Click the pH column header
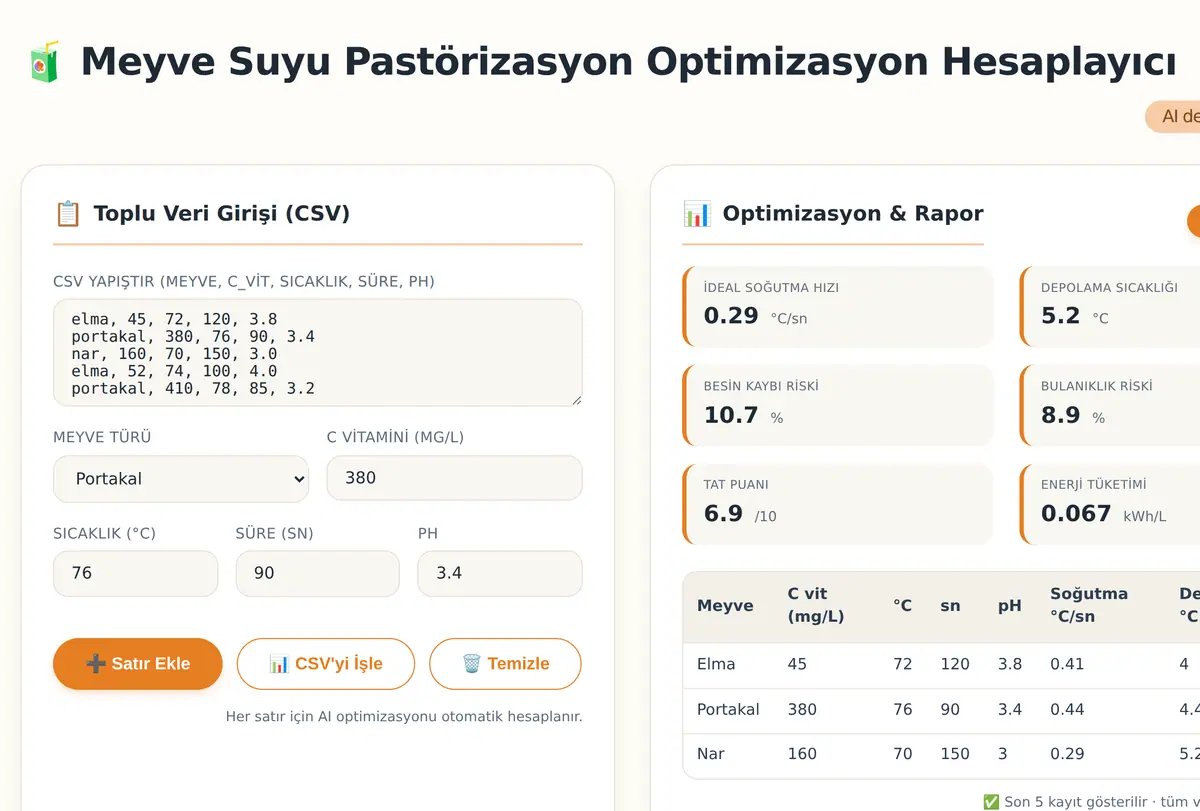Viewport: 1200px width, 811px height. [1009, 606]
